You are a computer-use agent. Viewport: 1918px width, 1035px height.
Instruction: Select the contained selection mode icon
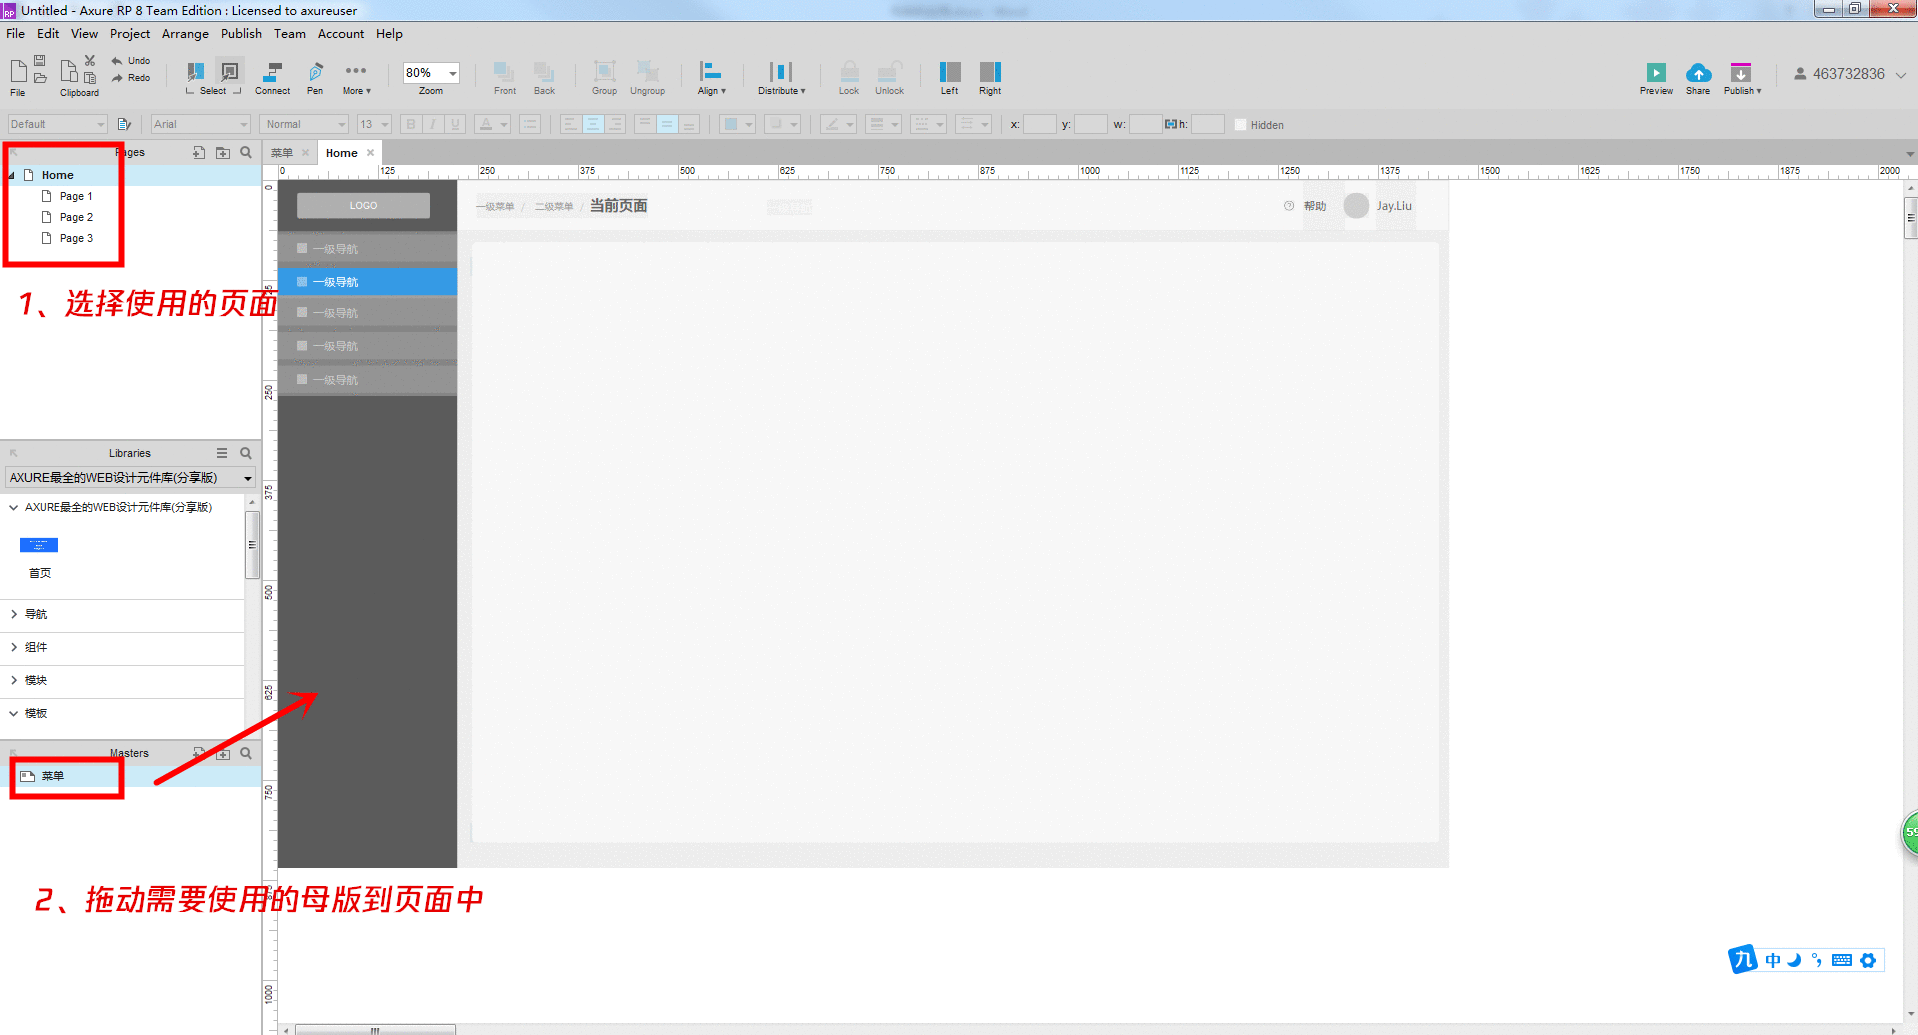tap(230, 71)
